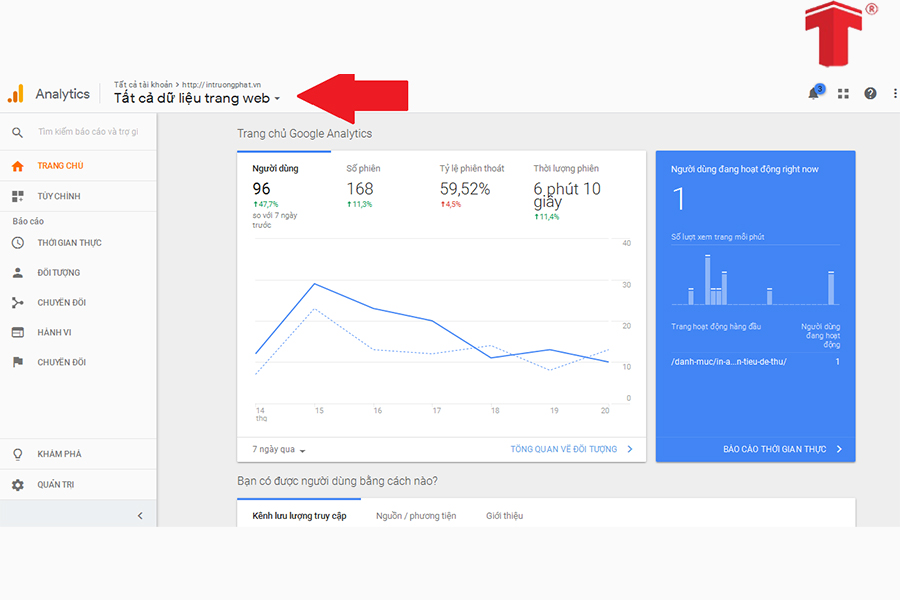Image resolution: width=900 pixels, height=600 pixels.
Task: Click the search magnifier icon
Action: (x=18, y=132)
